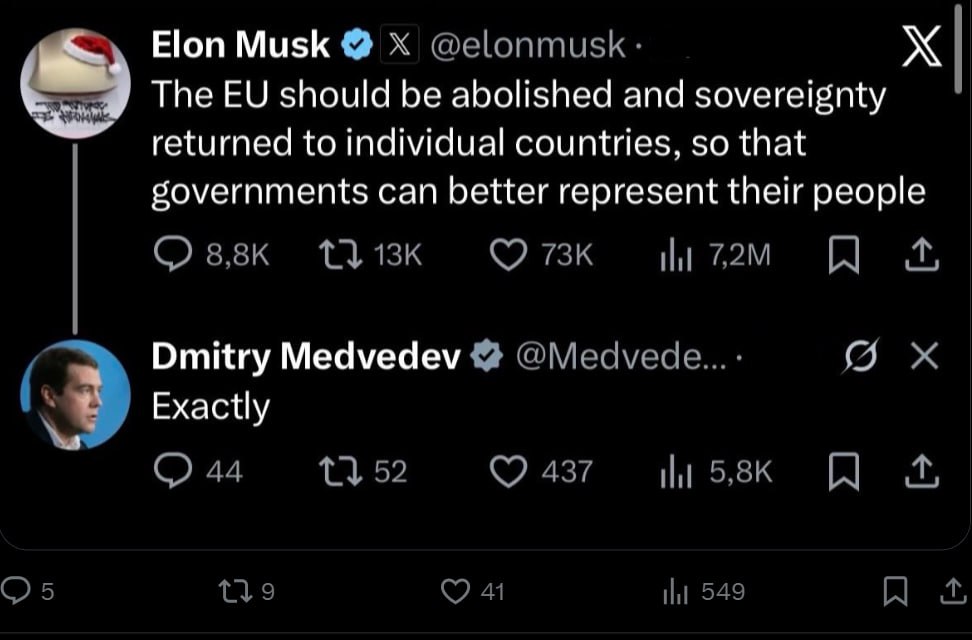This screenshot has height=640, width=972.
Task: Repost Medvedev's reply with 52 reposts
Action: pyautogui.click(x=333, y=471)
